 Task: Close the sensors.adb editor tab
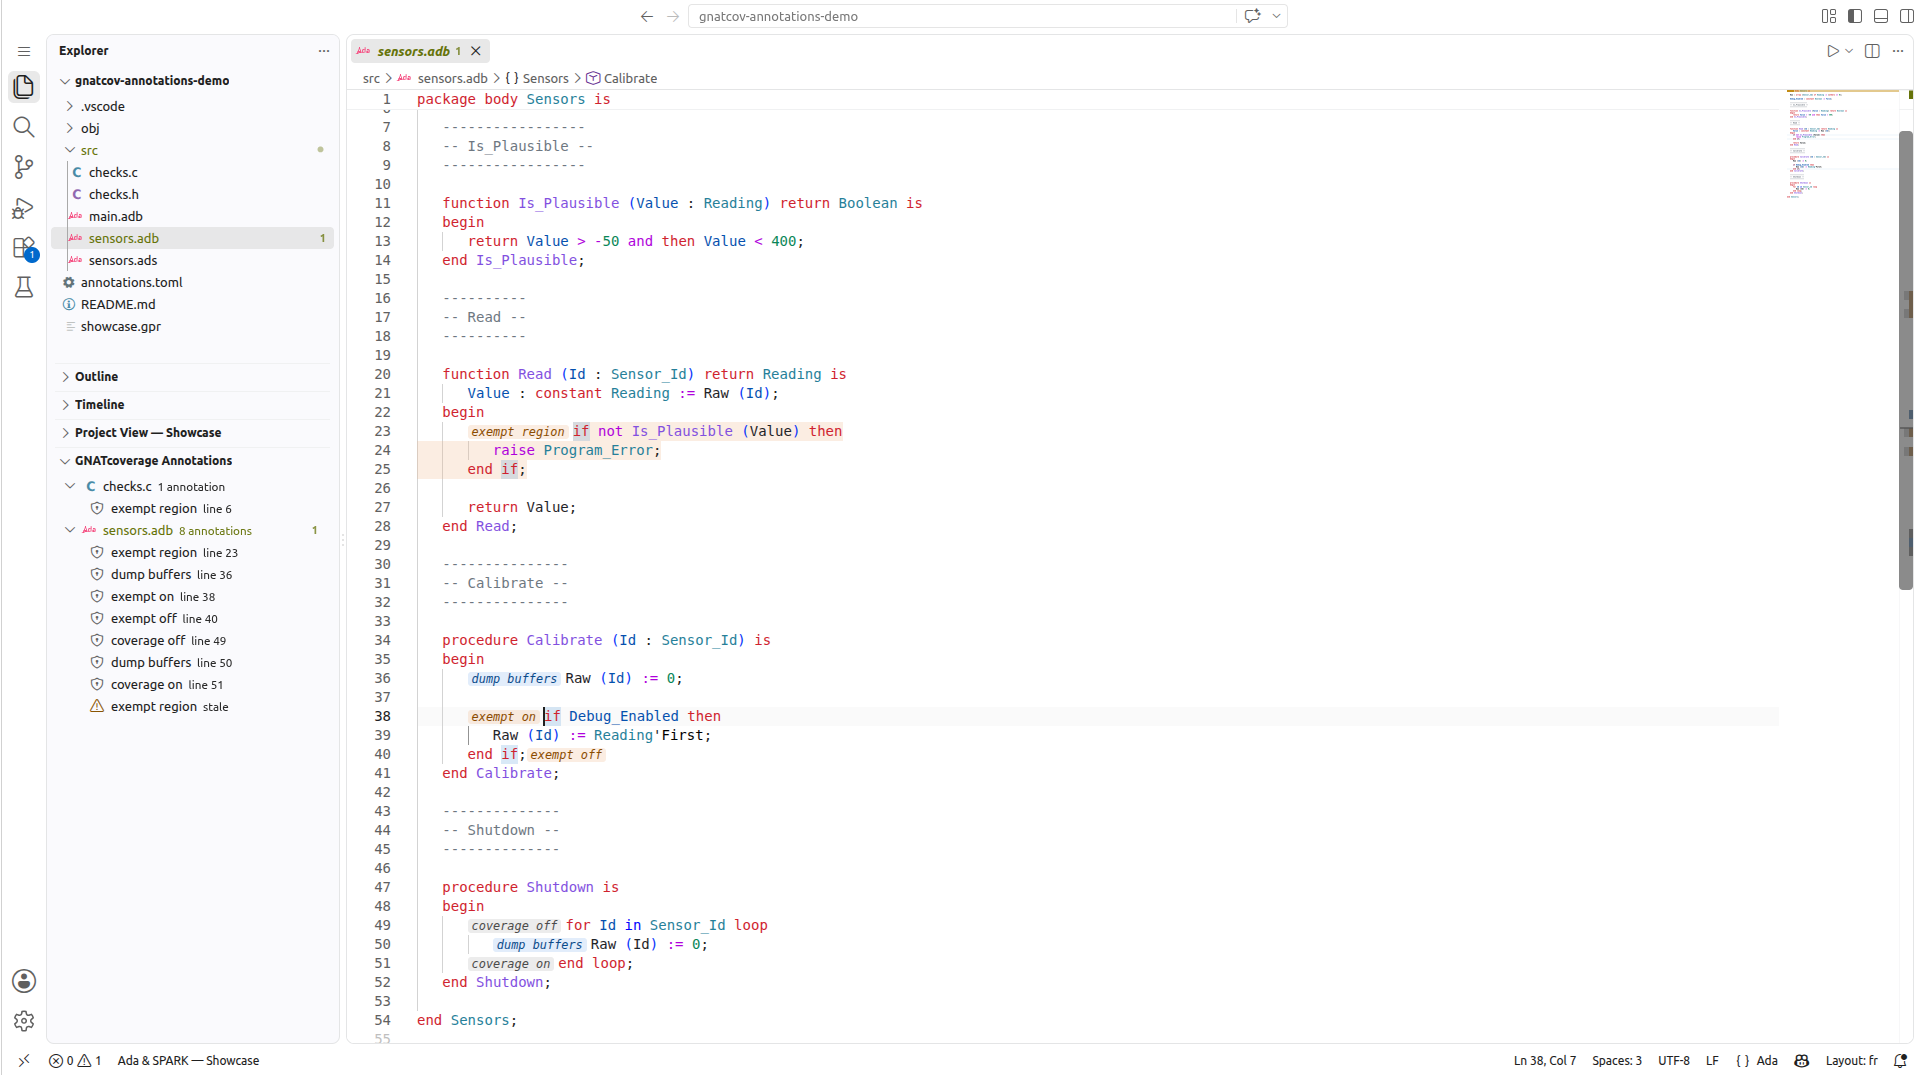(x=476, y=51)
